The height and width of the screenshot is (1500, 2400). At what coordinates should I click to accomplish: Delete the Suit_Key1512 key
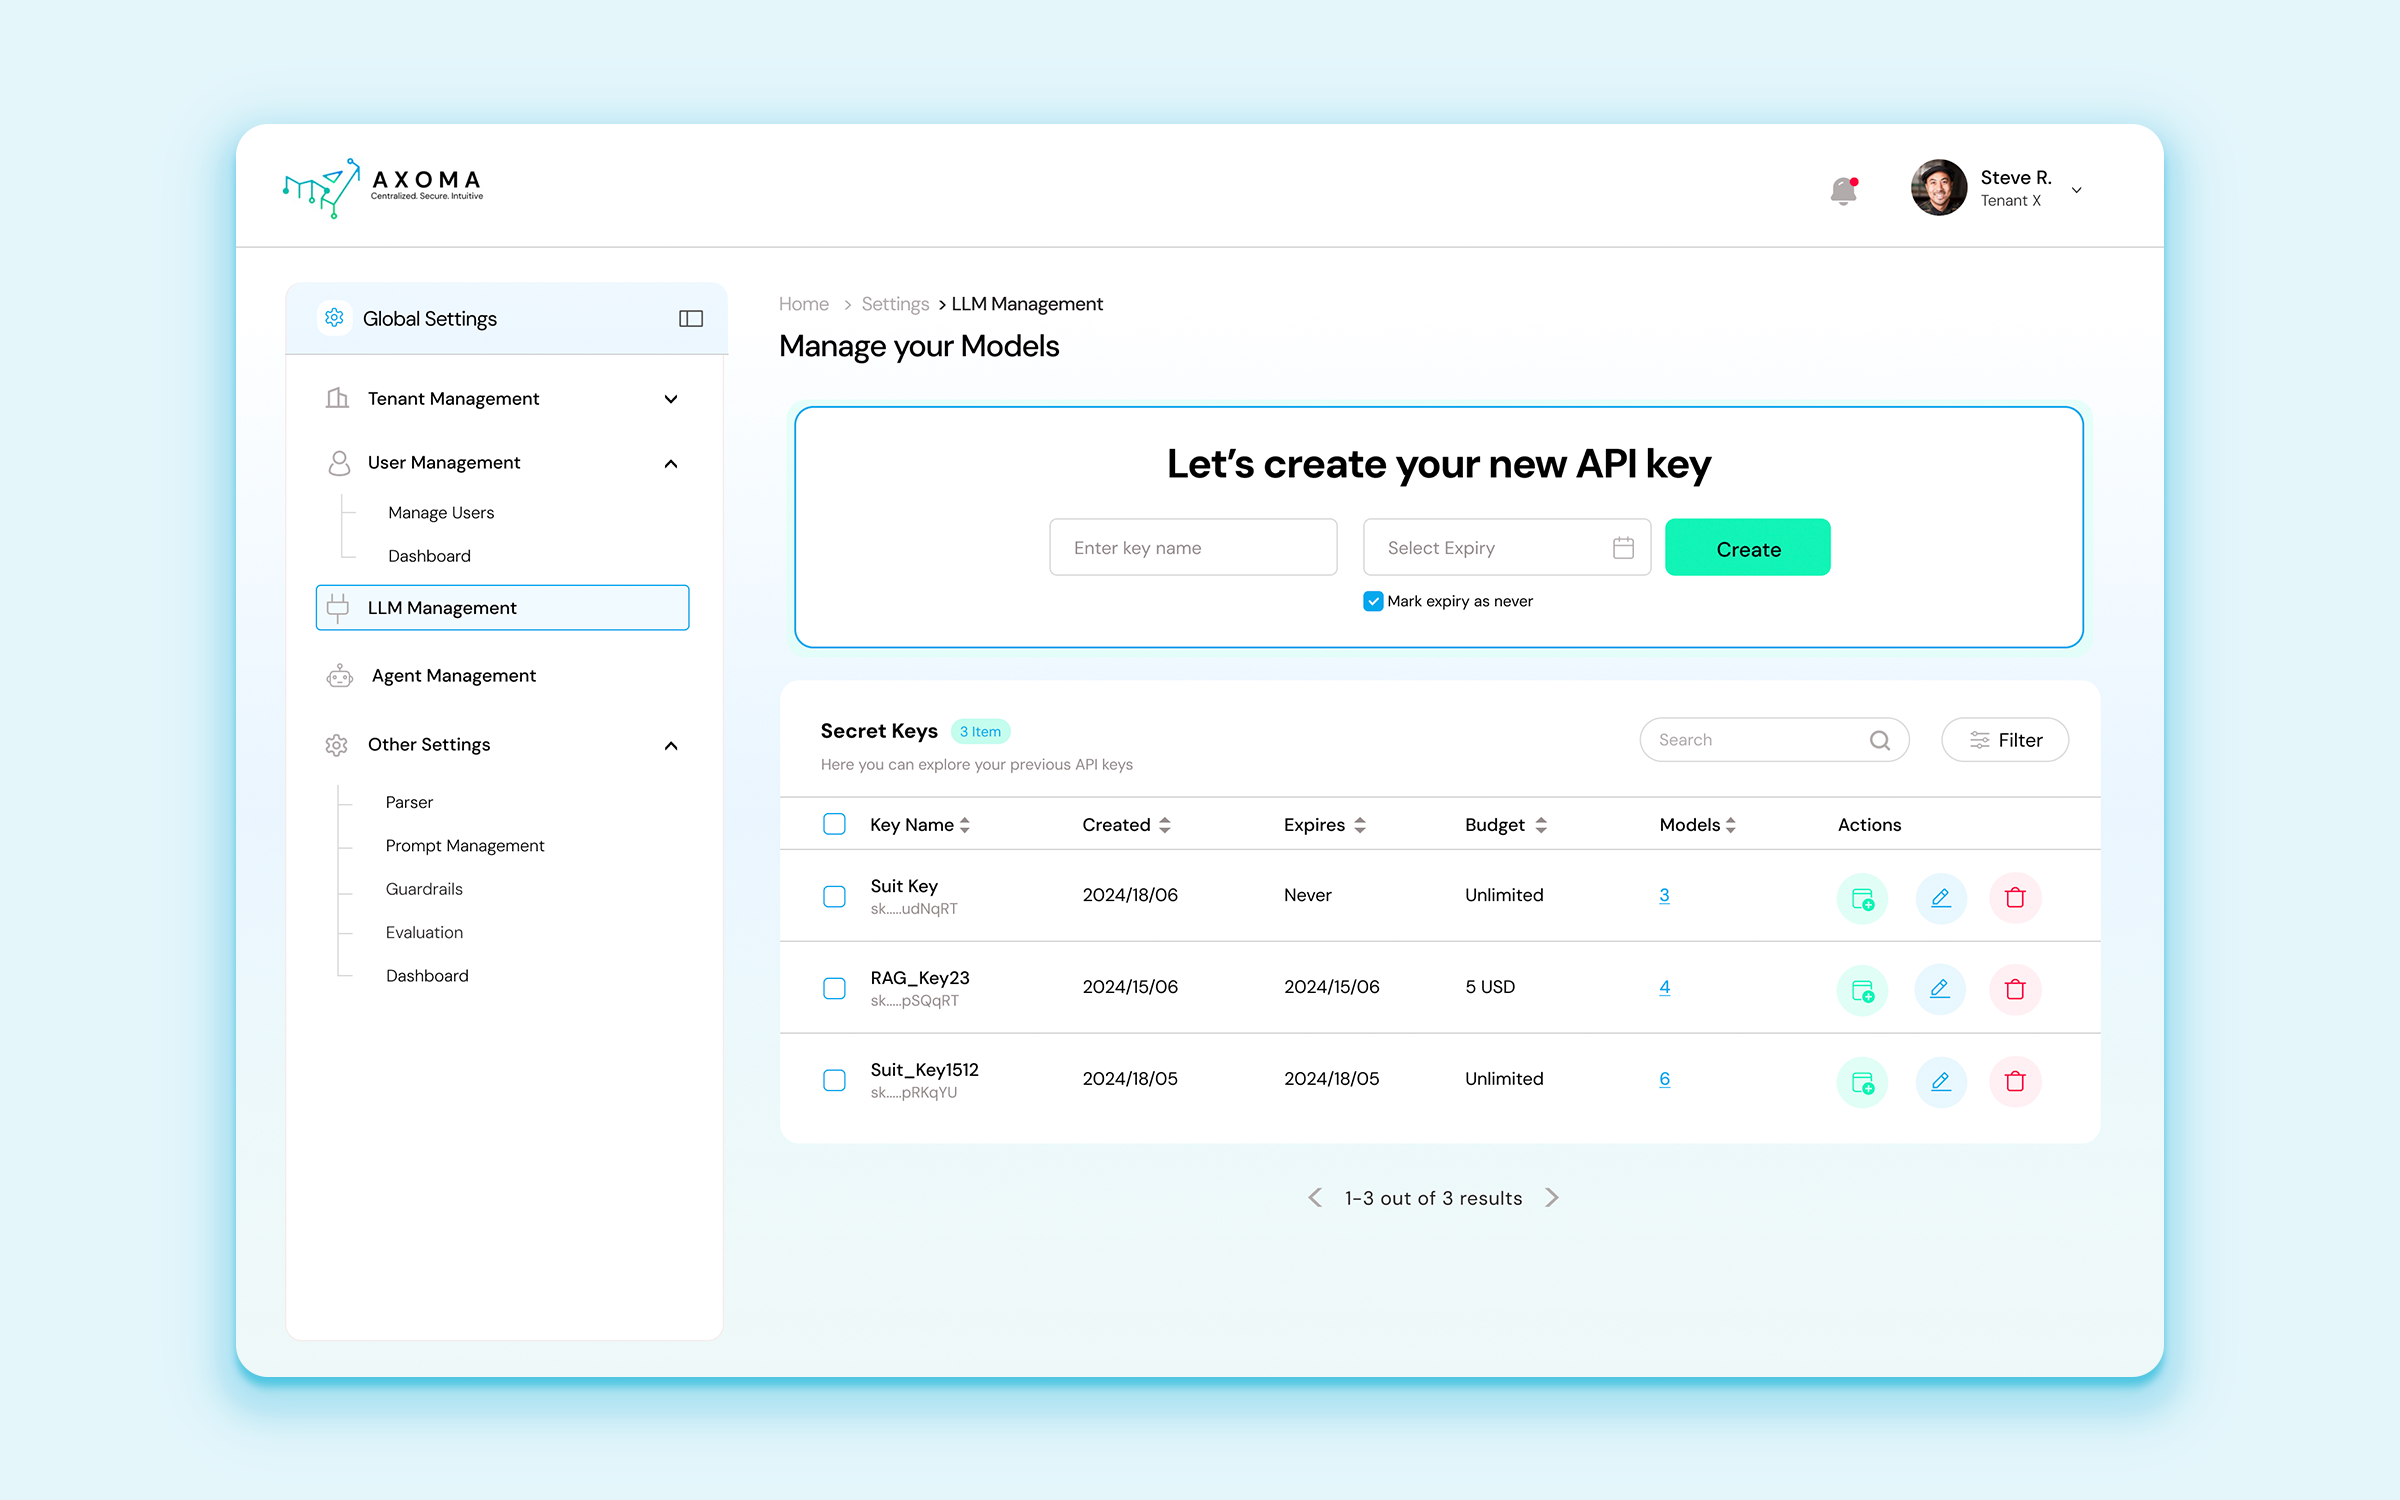click(x=2014, y=1081)
